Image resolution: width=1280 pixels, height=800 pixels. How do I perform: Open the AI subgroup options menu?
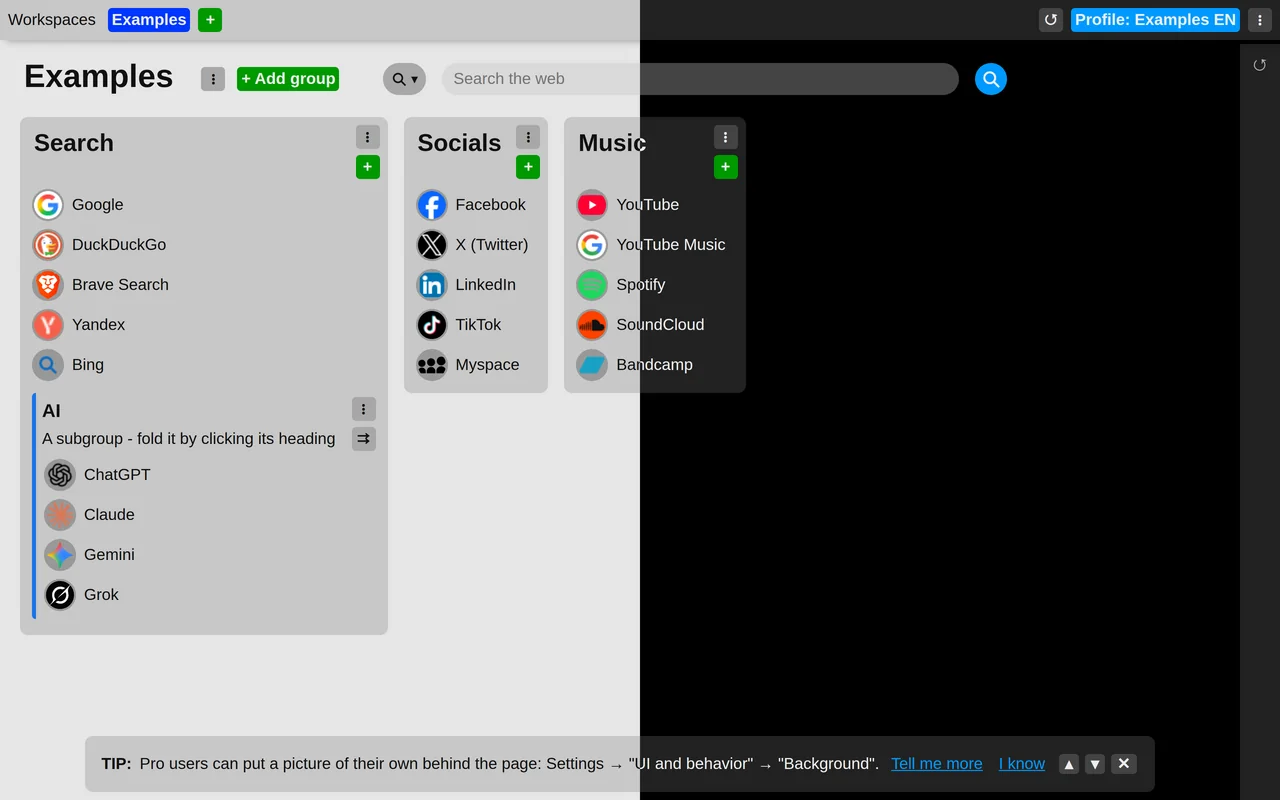coord(364,409)
